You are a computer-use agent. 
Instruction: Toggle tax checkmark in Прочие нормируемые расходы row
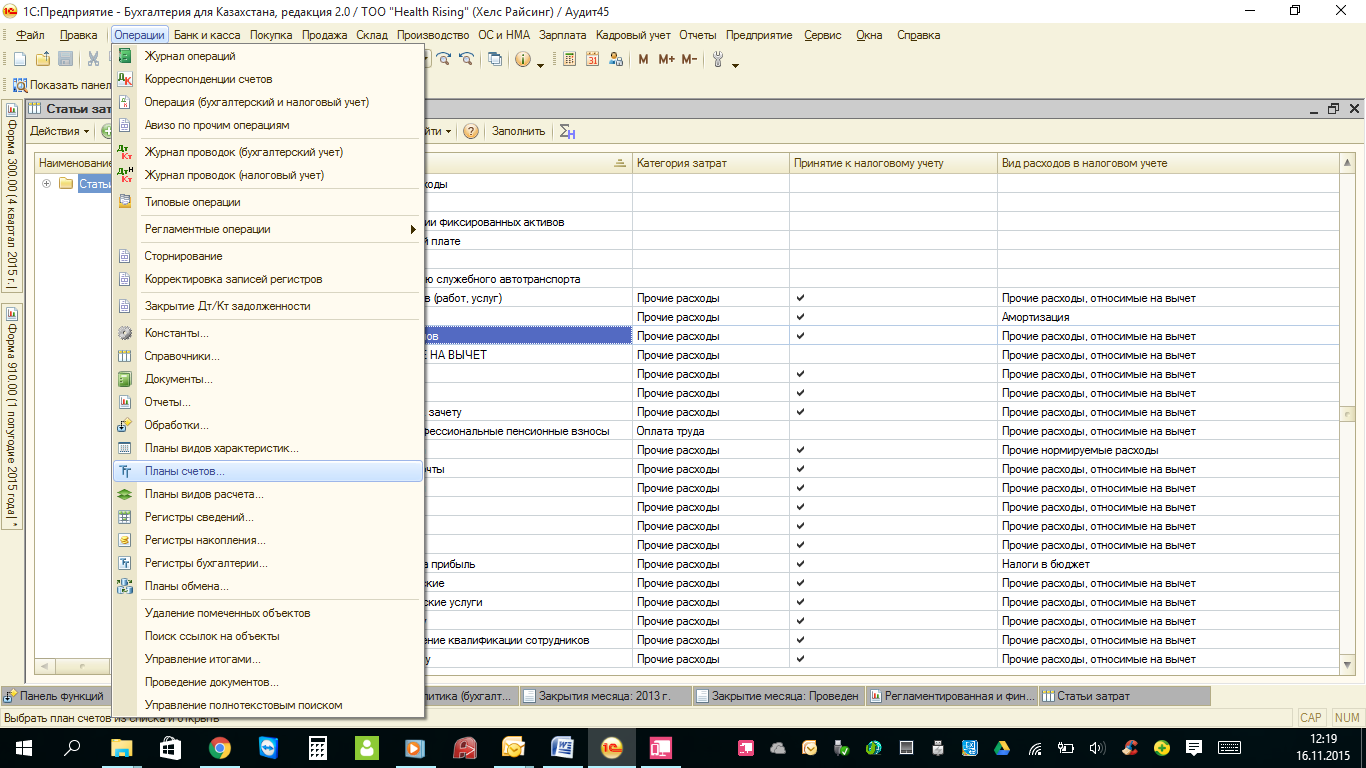tap(801, 450)
